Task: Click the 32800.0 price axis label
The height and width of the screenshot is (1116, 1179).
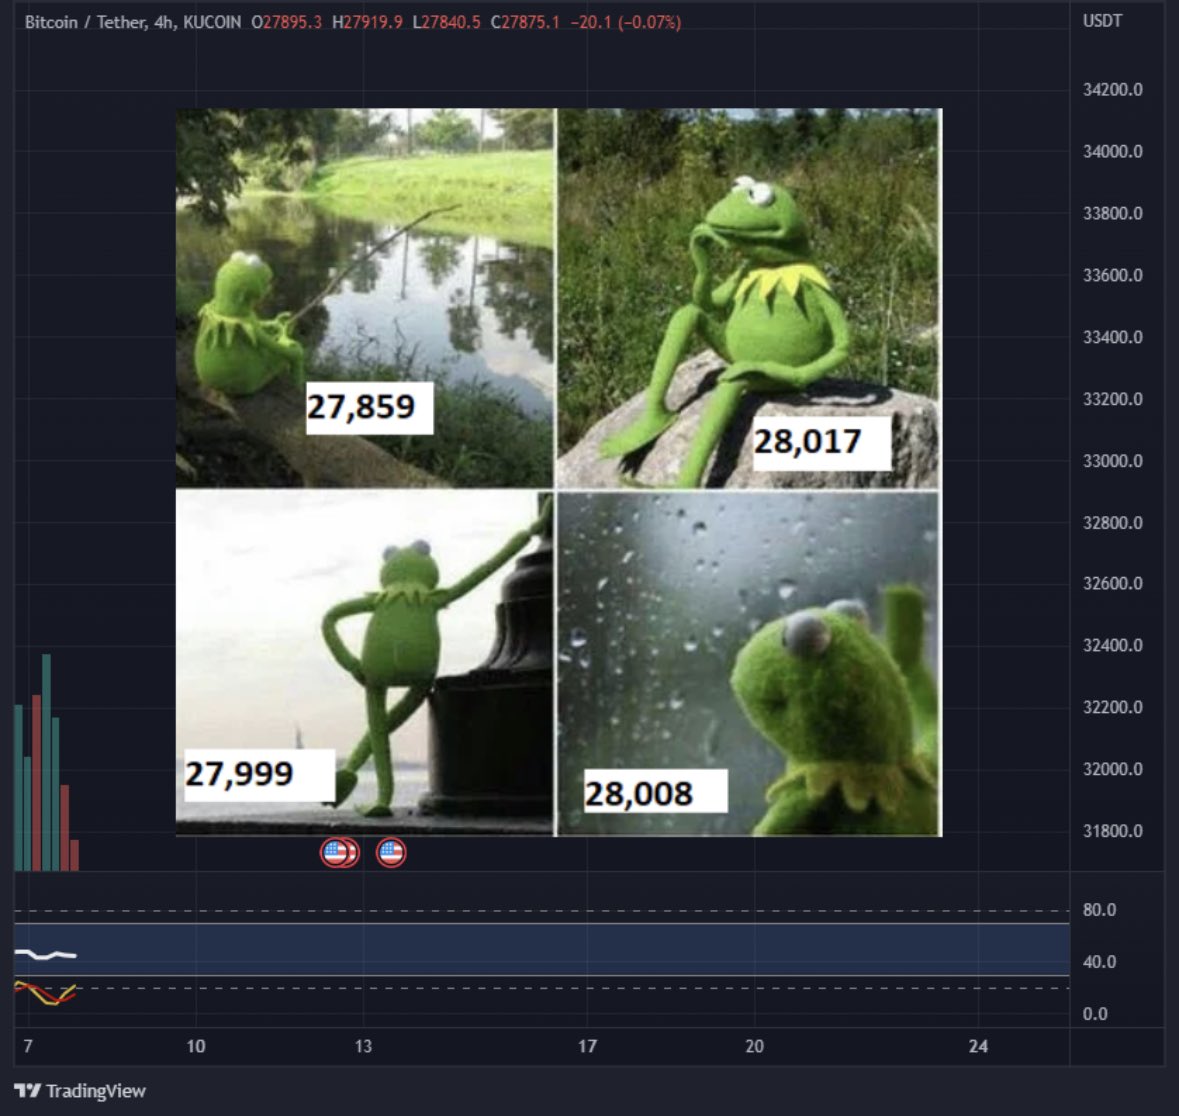Action: (x=1113, y=522)
